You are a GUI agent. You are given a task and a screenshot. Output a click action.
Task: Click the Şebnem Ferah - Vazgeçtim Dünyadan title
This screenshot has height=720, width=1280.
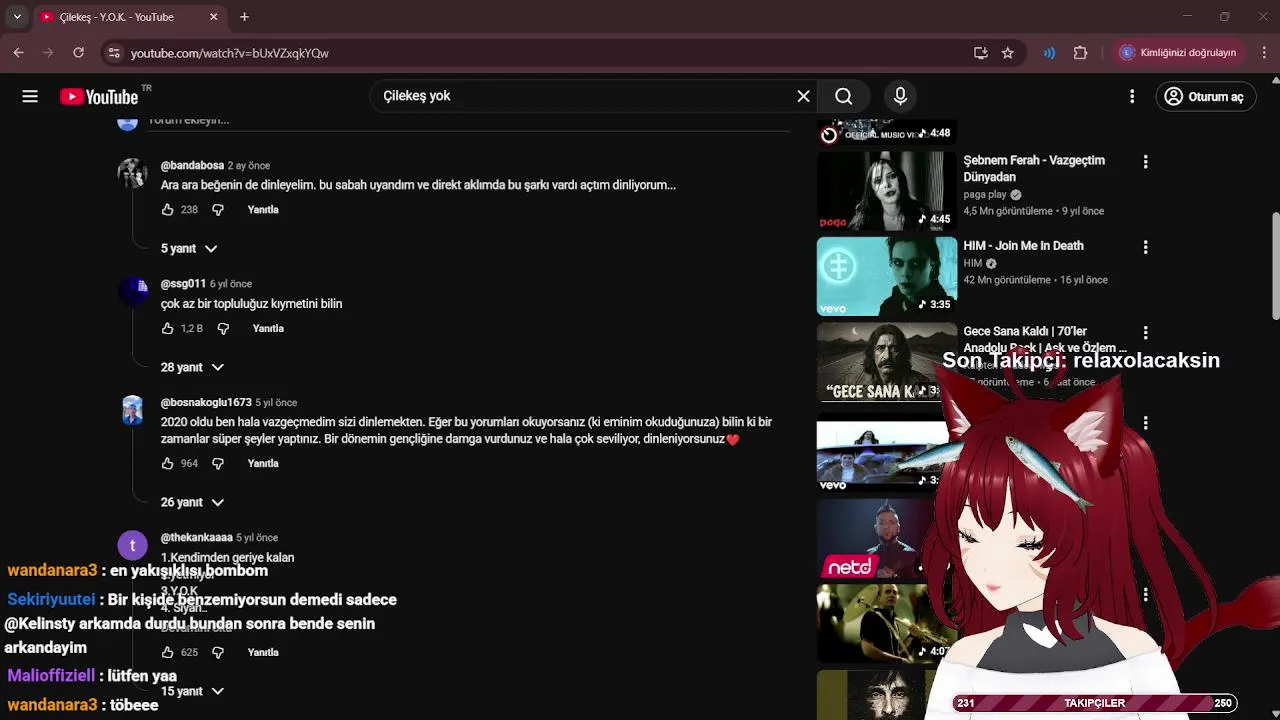(x=1034, y=169)
